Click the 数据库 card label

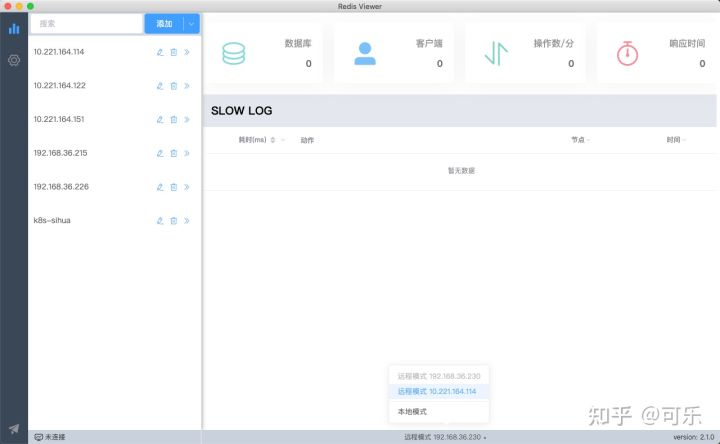tap(298, 43)
